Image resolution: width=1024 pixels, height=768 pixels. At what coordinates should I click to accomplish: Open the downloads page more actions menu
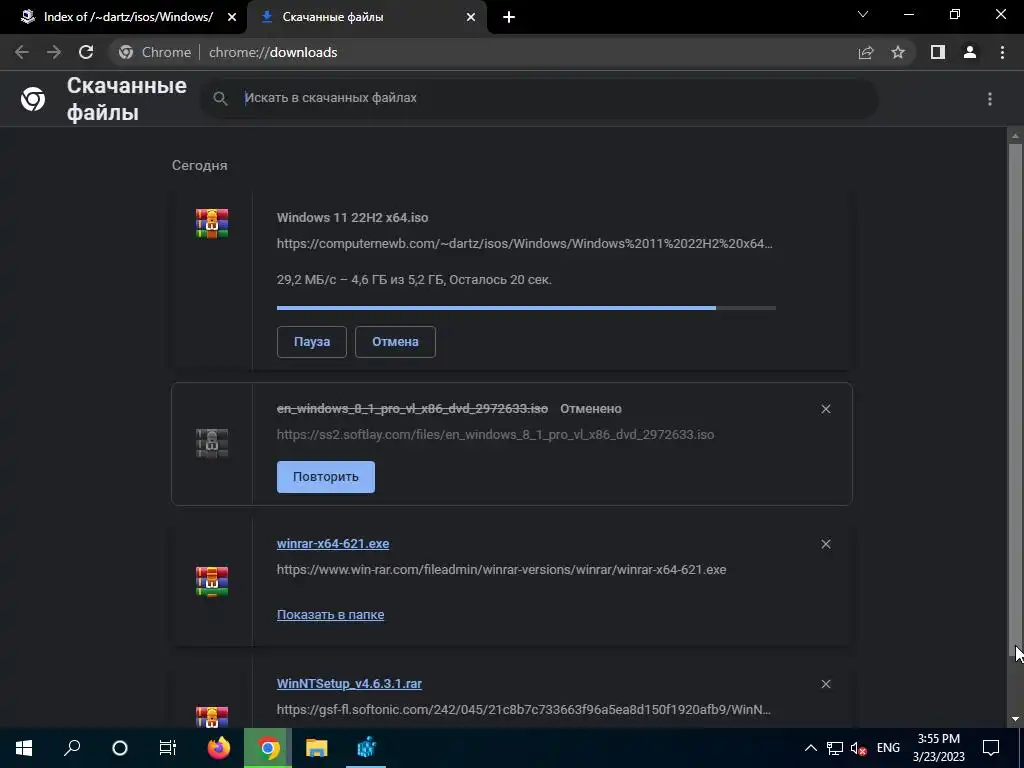click(990, 99)
